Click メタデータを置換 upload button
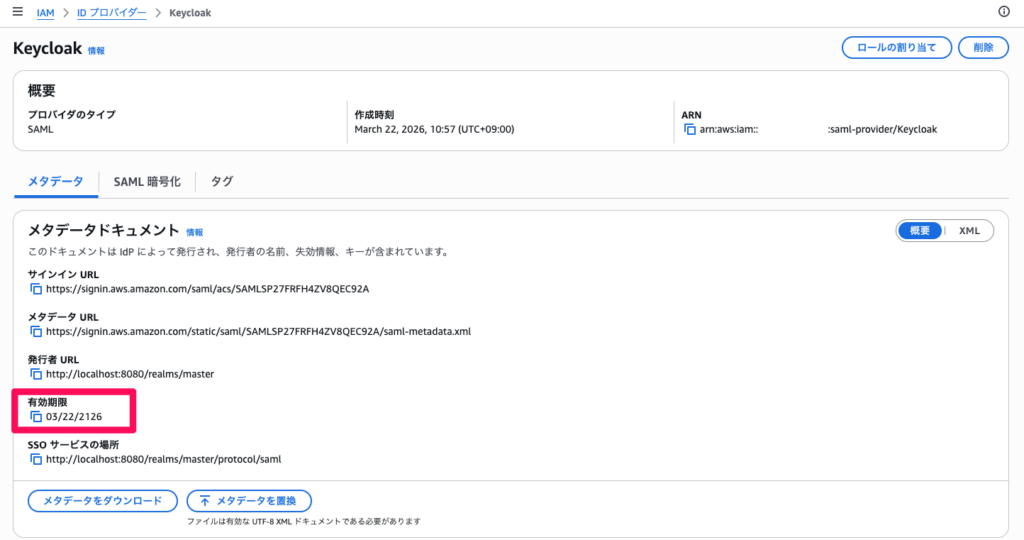Viewport: 1024px width, 540px height. (249, 500)
